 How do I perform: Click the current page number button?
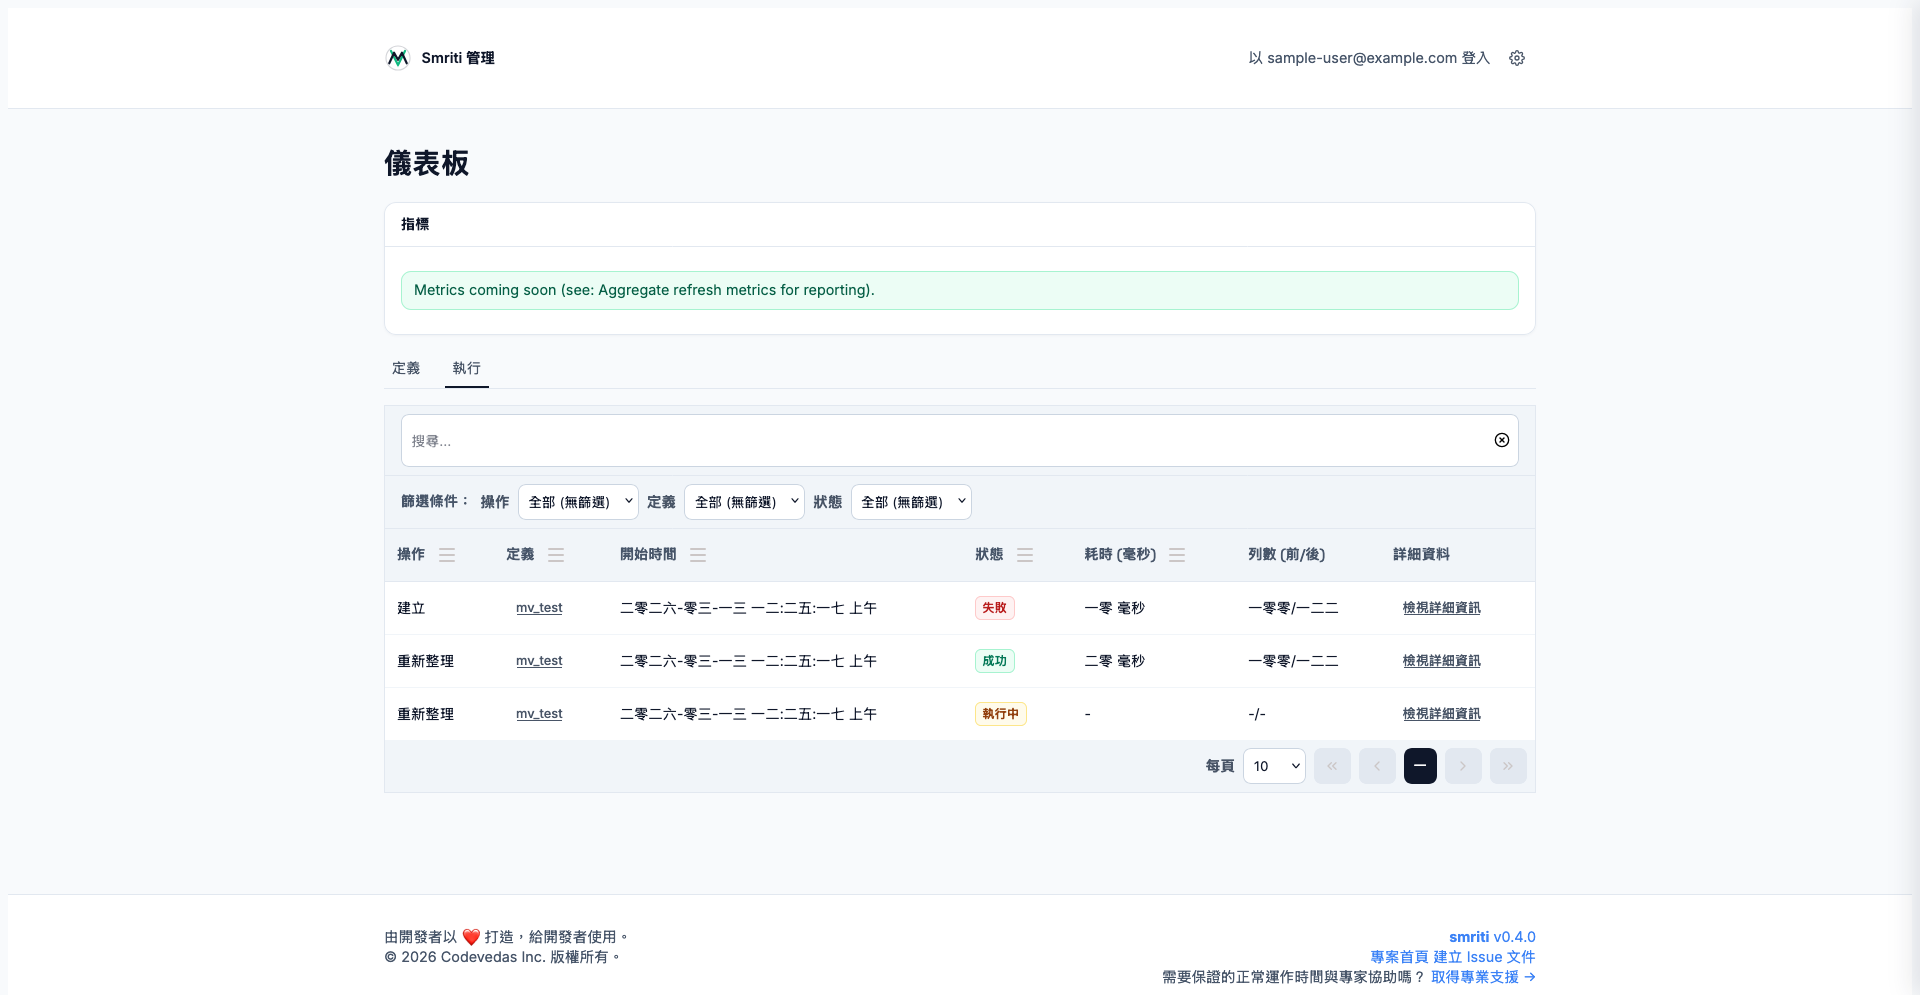tap(1420, 766)
